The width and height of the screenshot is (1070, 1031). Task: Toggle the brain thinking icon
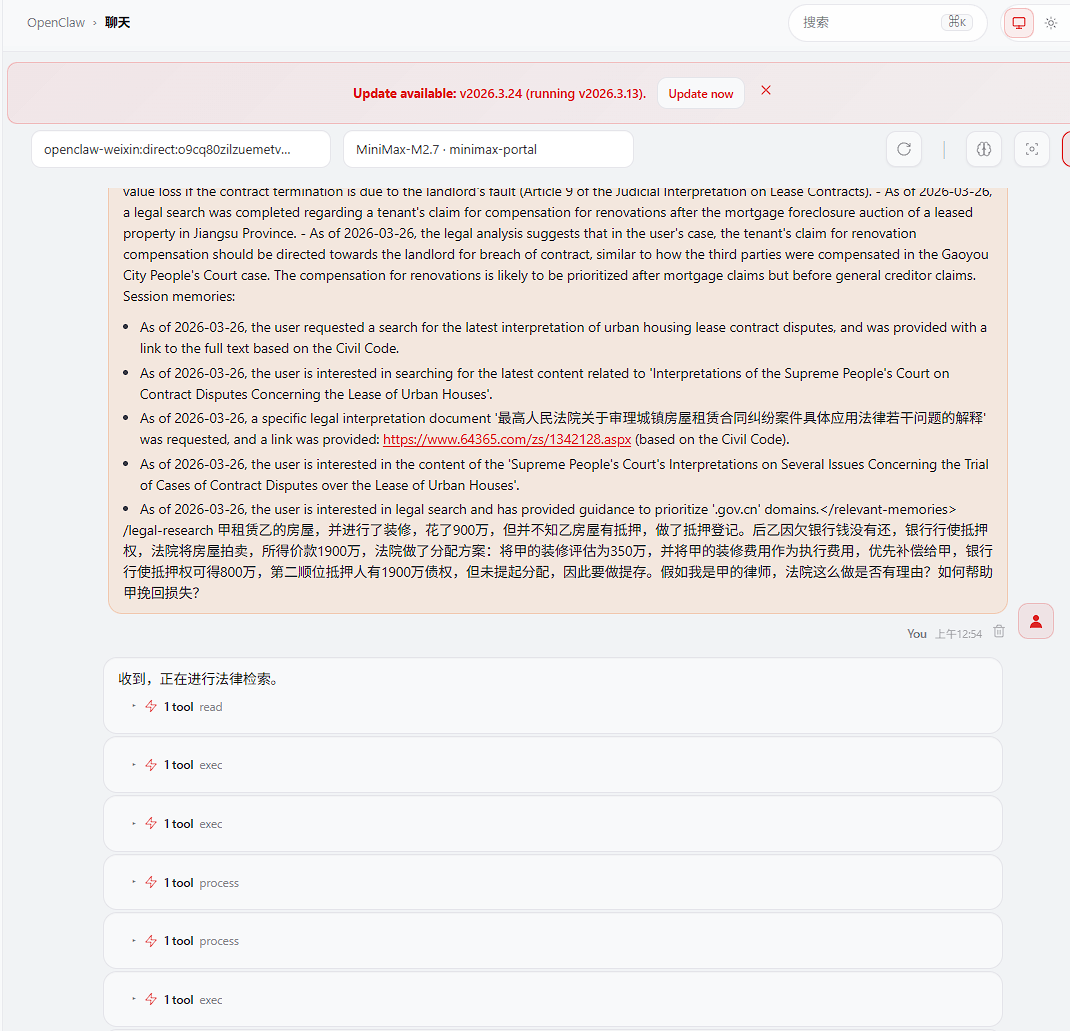(x=983, y=149)
